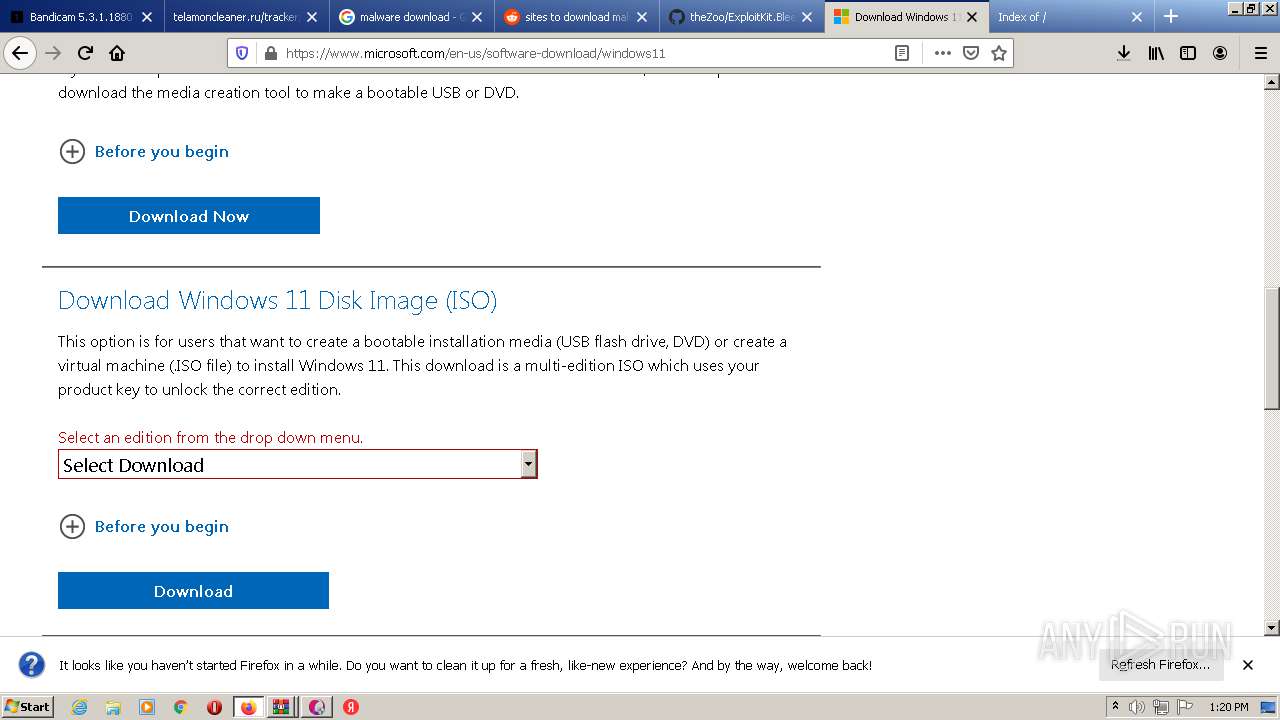Expand first Before you begin section

coord(144,151)
